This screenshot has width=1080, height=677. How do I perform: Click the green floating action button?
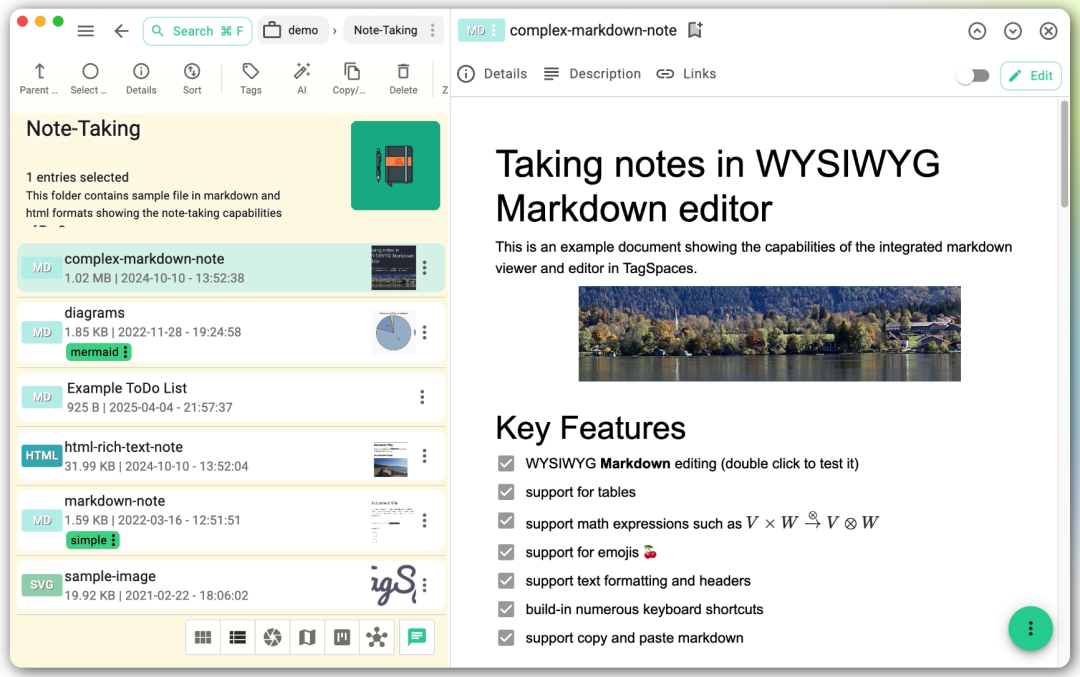(x=1030, y=628)
